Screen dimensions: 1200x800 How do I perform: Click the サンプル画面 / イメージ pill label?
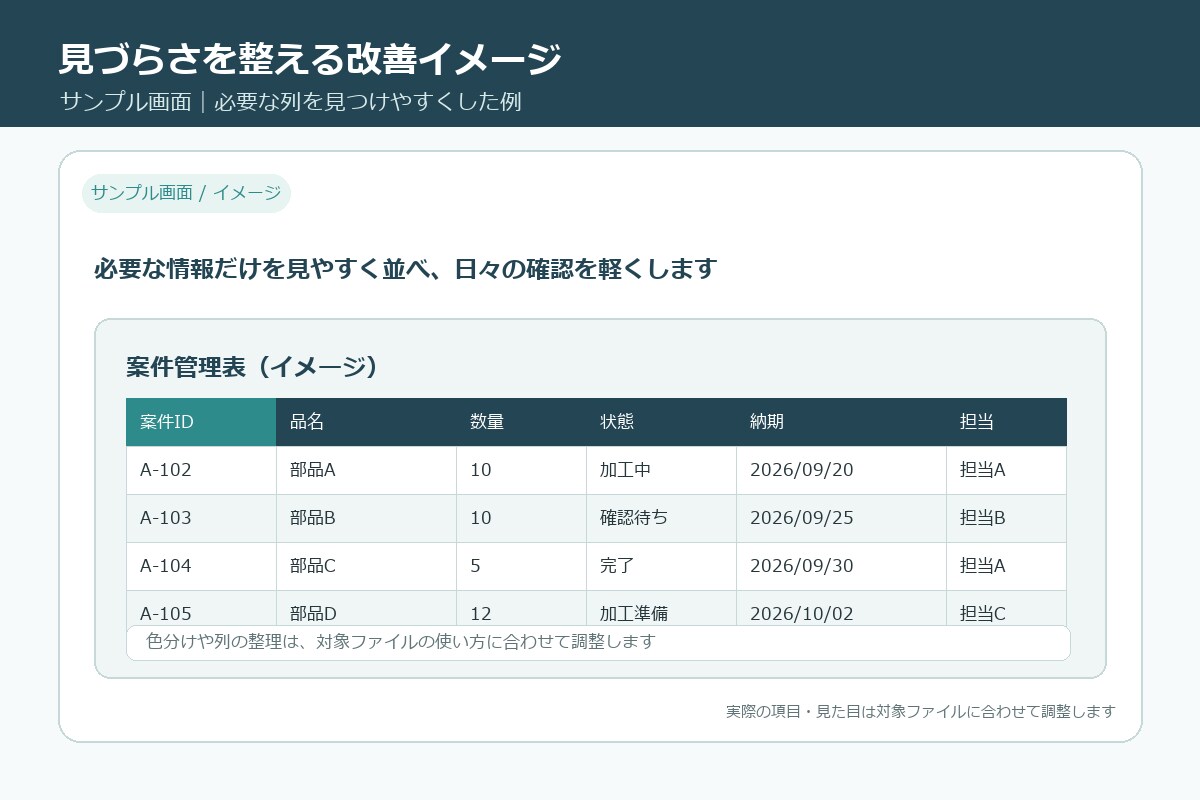click(x=186, y=193)
